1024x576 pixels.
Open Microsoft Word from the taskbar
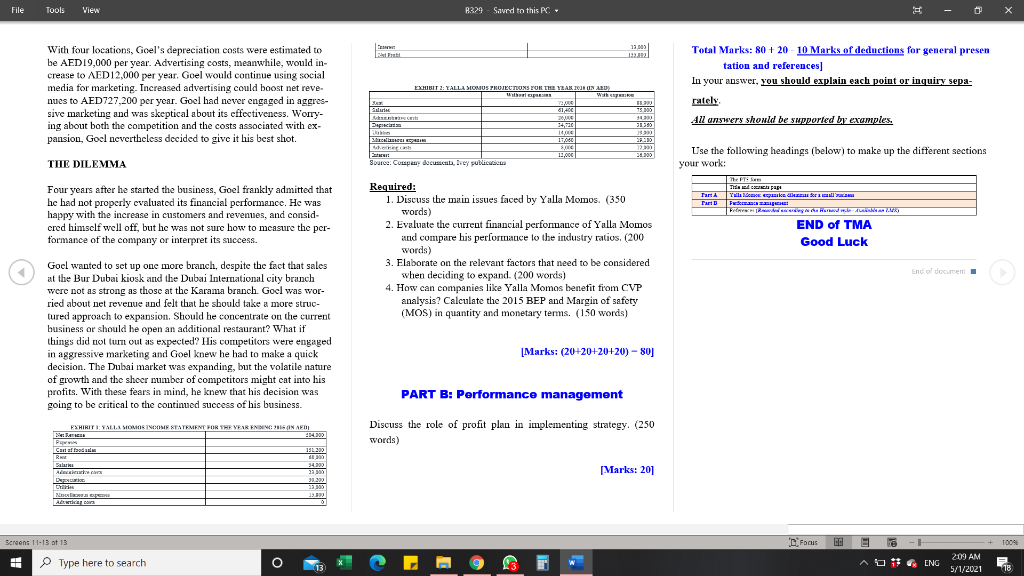click(577, 562)
